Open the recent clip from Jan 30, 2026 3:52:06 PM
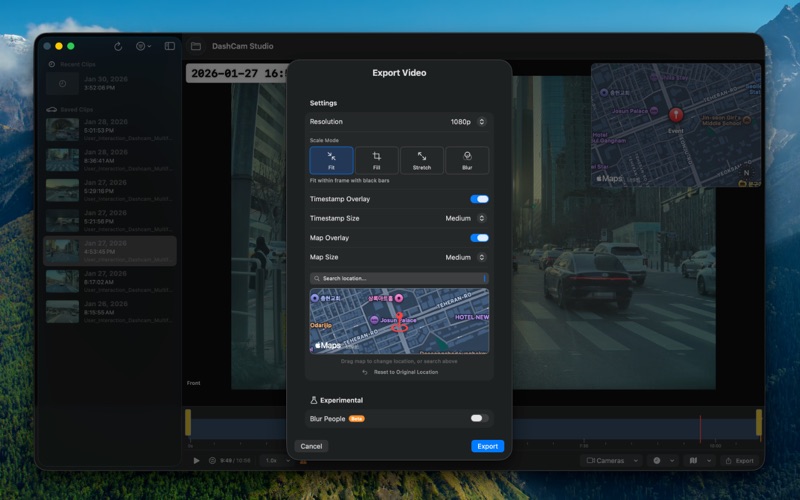This screenshot has height=500, width=800. 110,84
